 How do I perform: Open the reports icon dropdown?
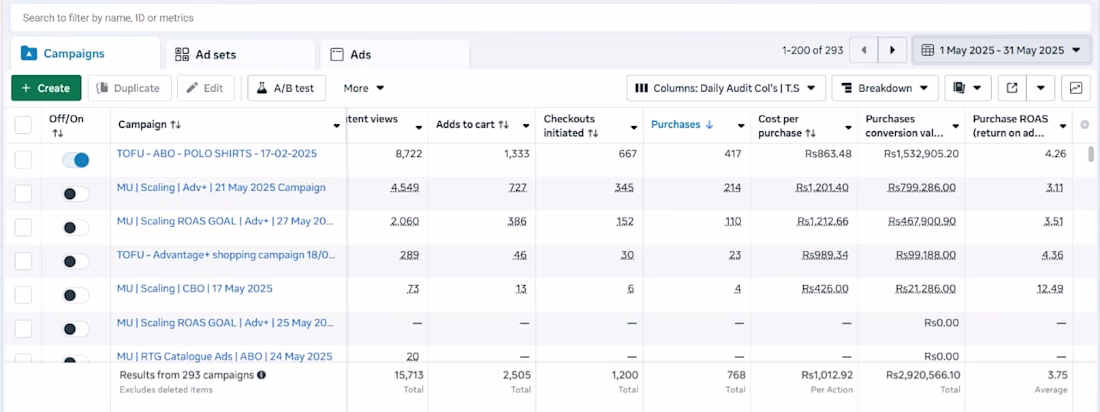tap(967, 88)
